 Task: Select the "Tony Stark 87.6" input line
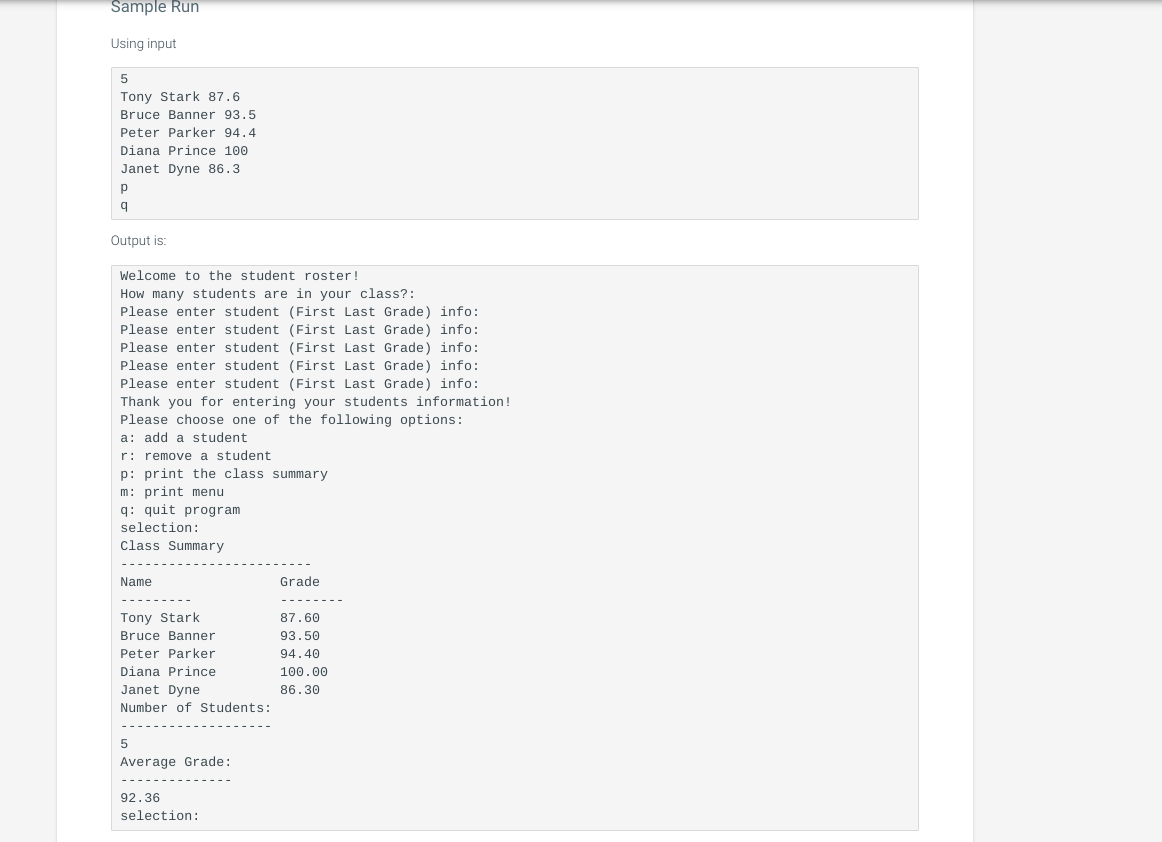[x=180, y=97]
